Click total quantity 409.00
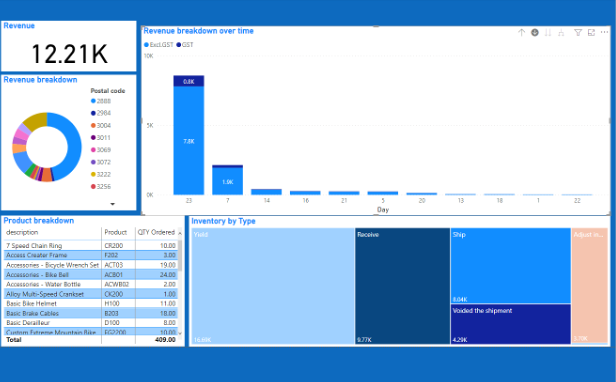Viewport: 616px width, 382px height. (x=165, y=340)
